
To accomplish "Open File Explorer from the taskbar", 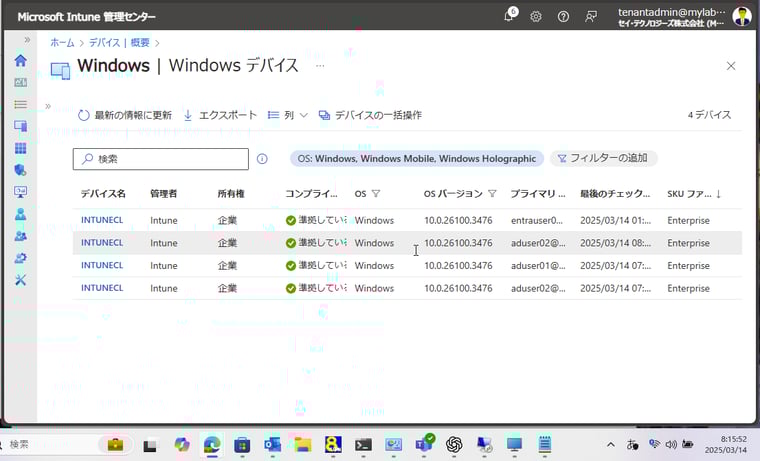I will [302, 445].
